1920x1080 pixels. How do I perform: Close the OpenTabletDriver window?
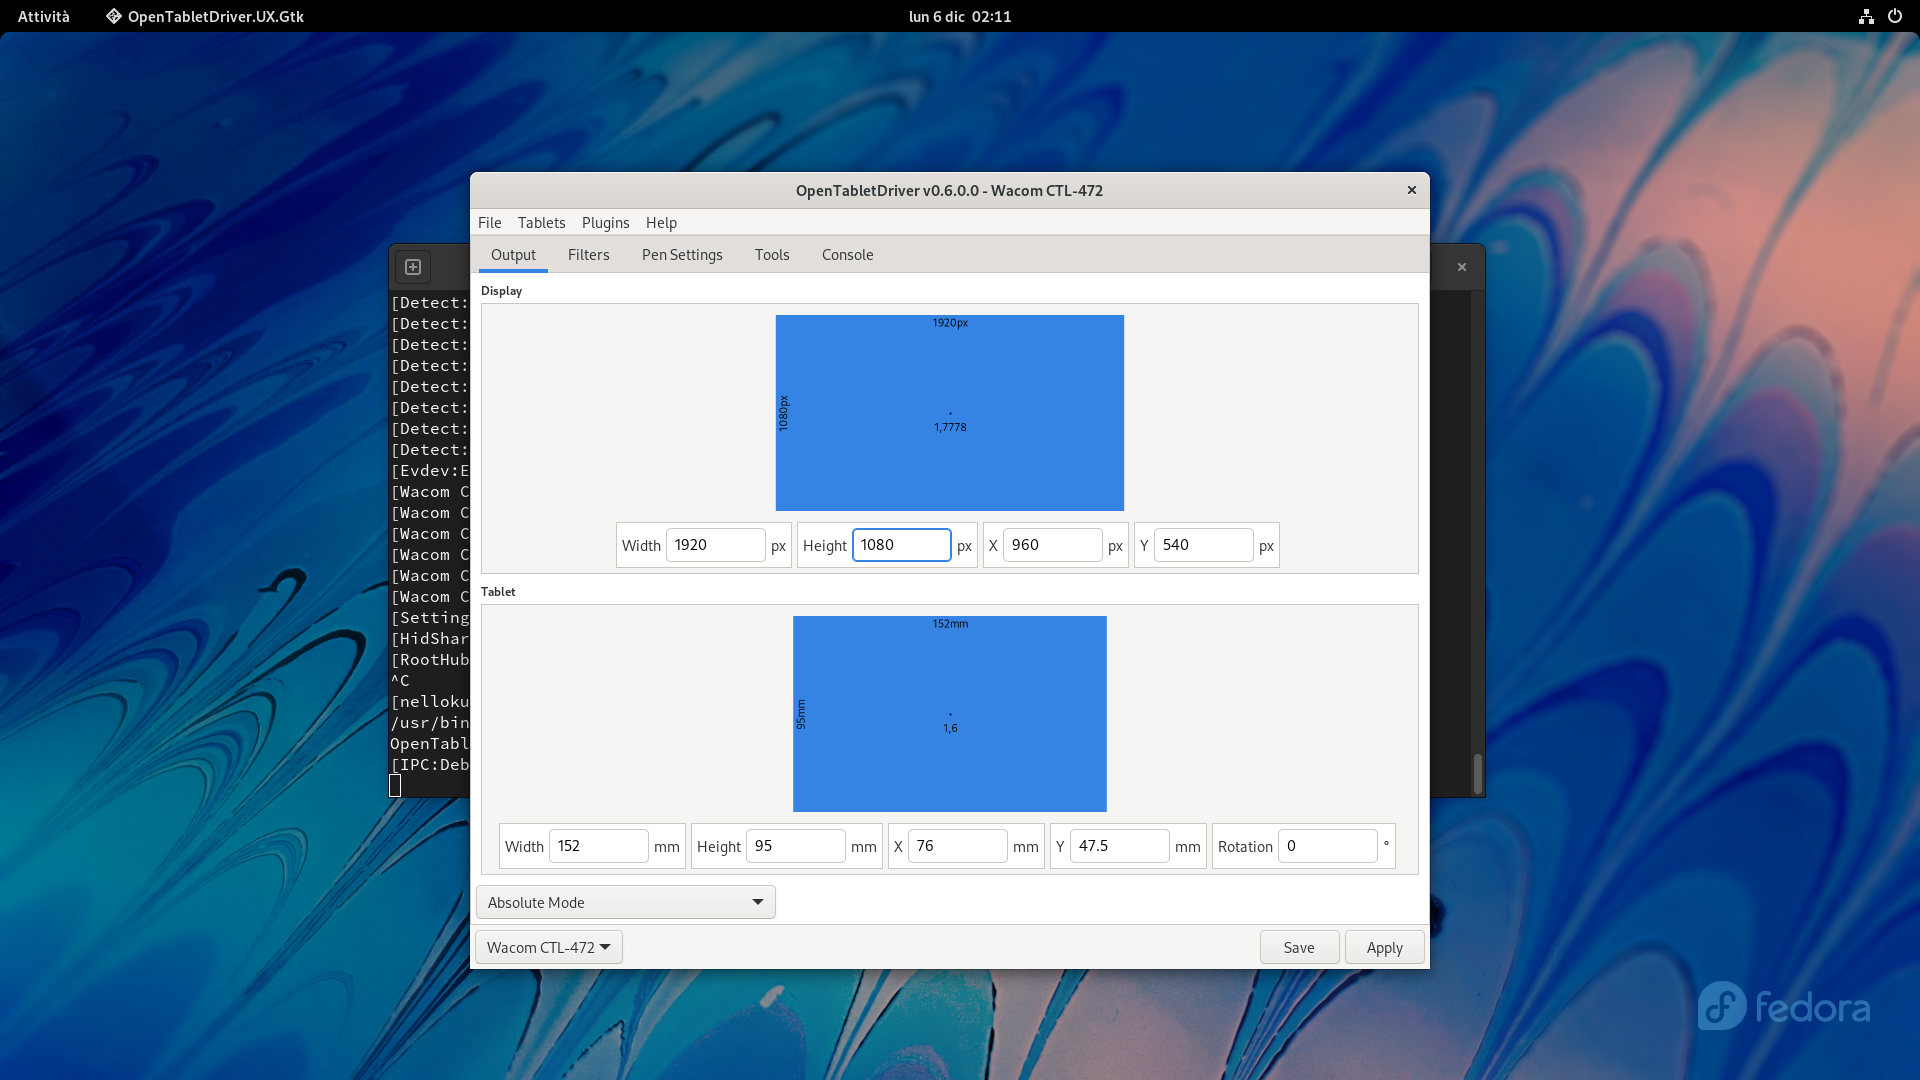tap(1412, 190)
